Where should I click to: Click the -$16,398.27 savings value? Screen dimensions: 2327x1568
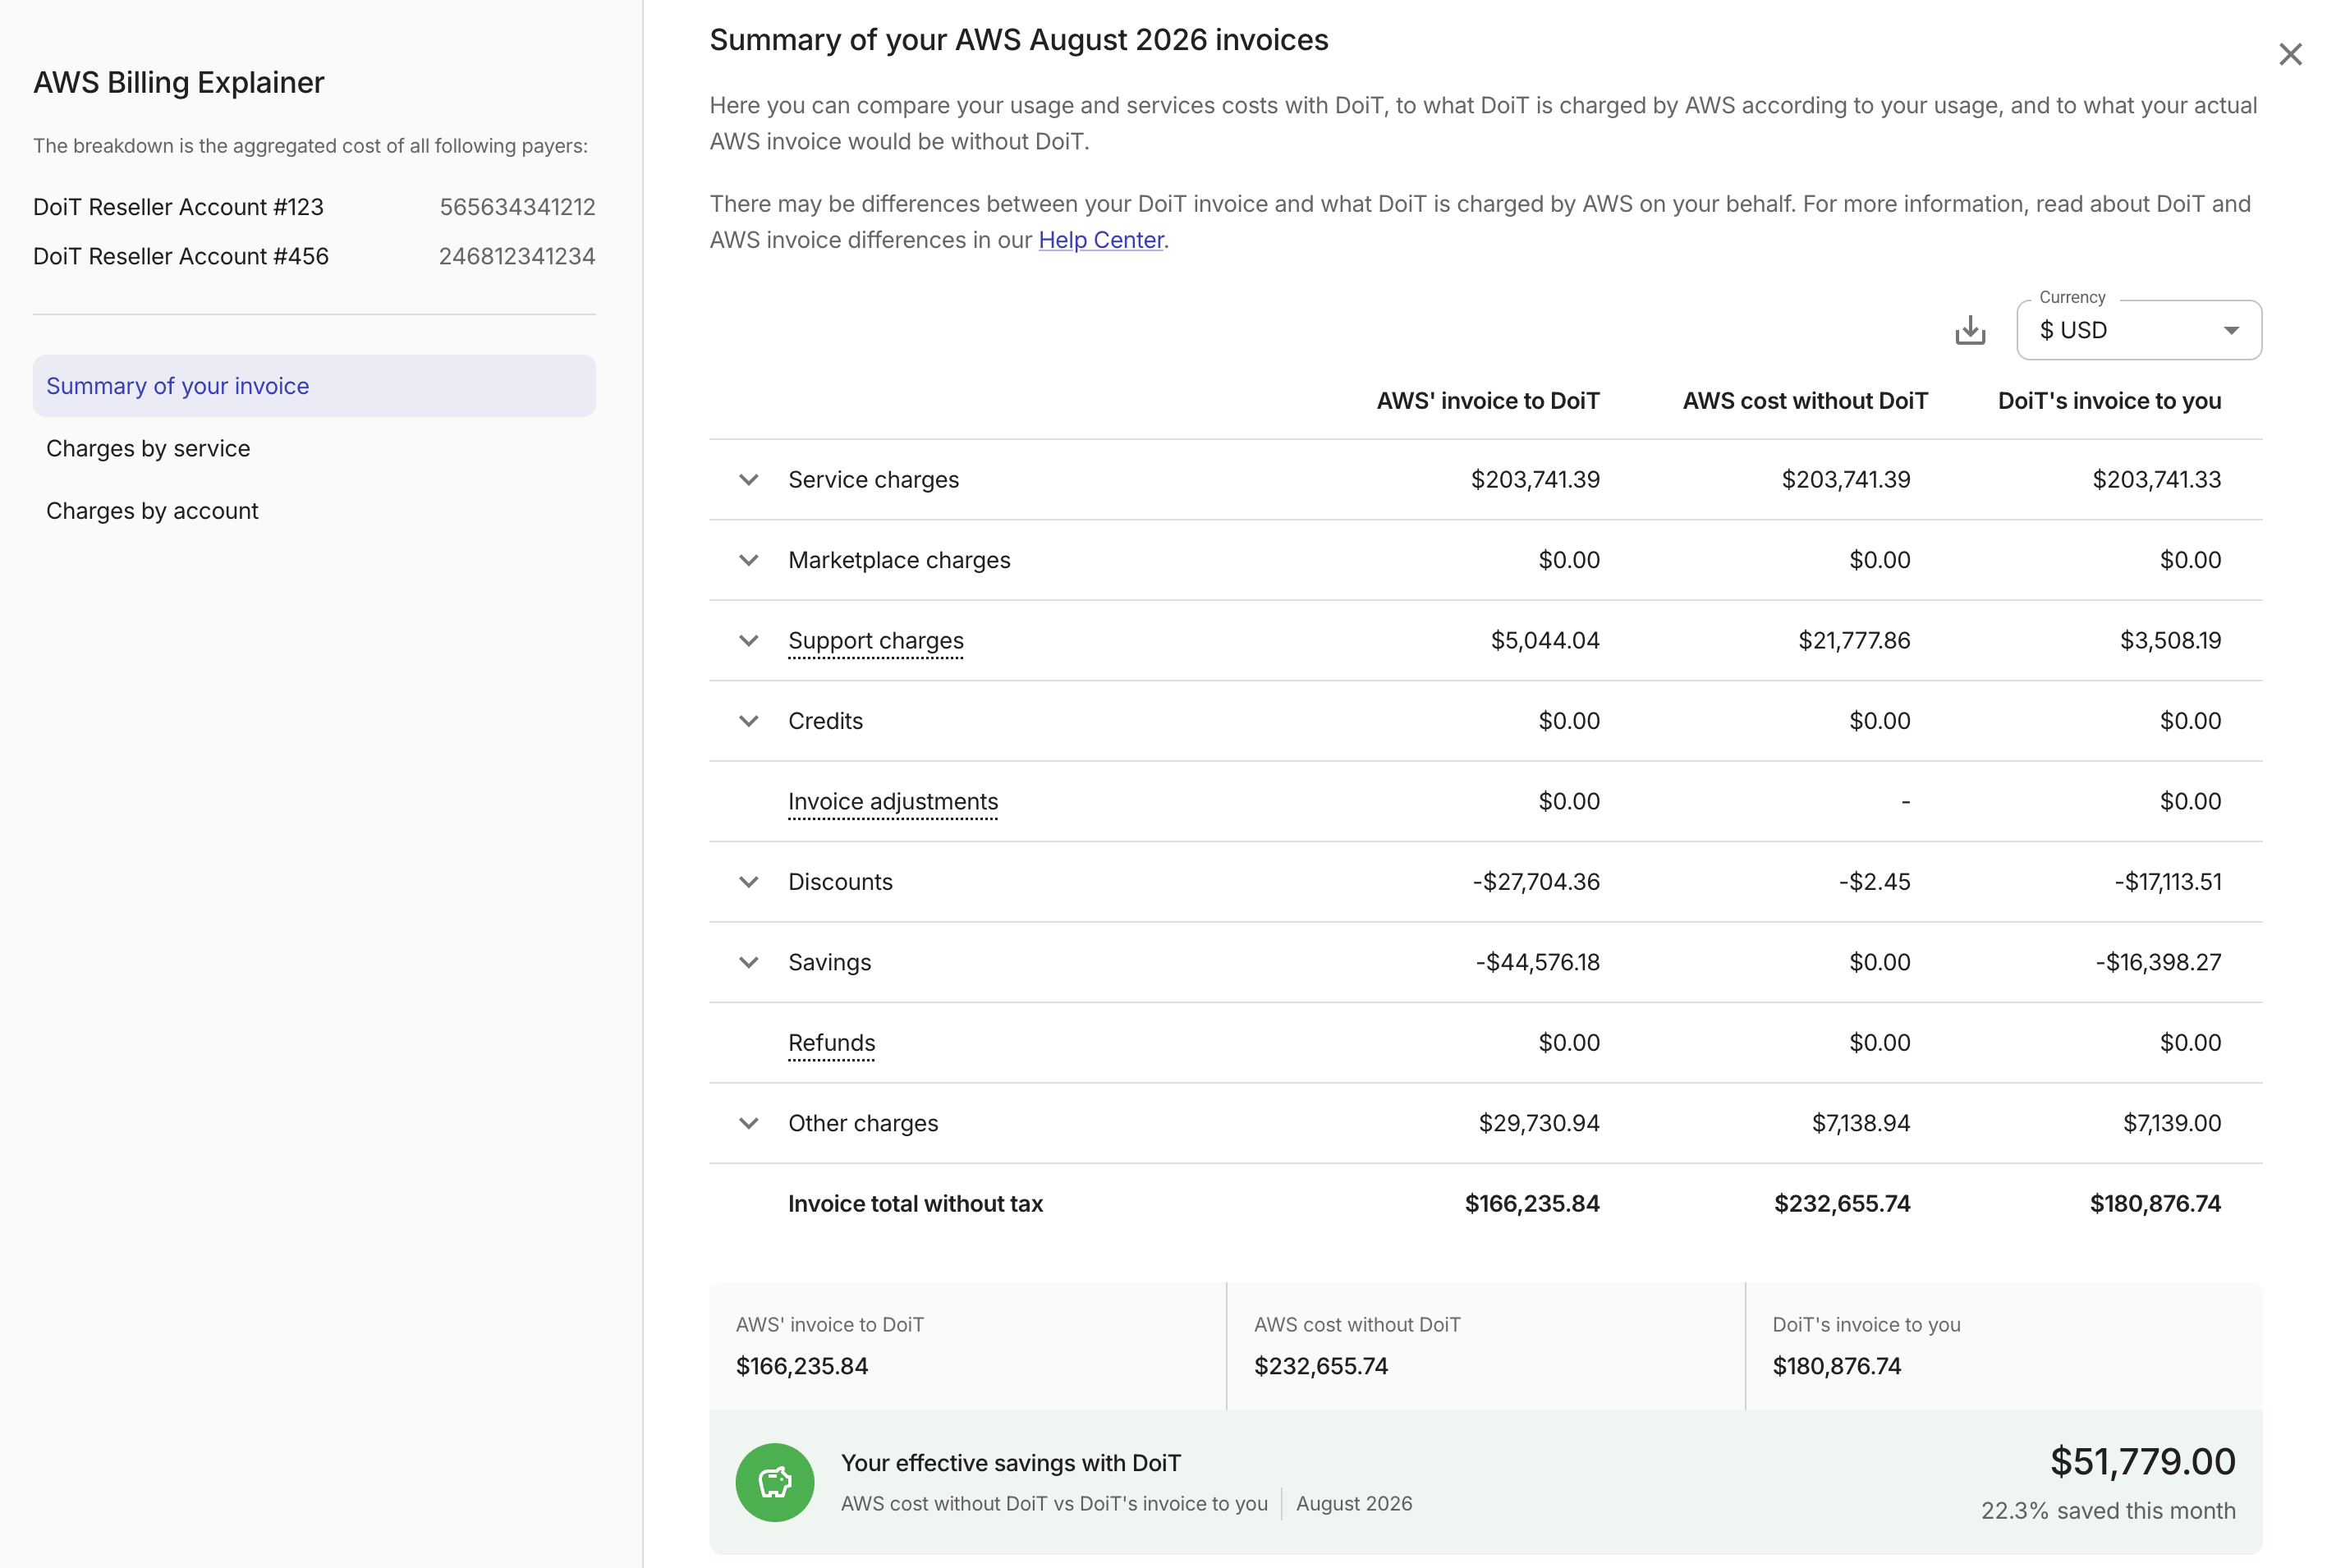pos(2158,962)
